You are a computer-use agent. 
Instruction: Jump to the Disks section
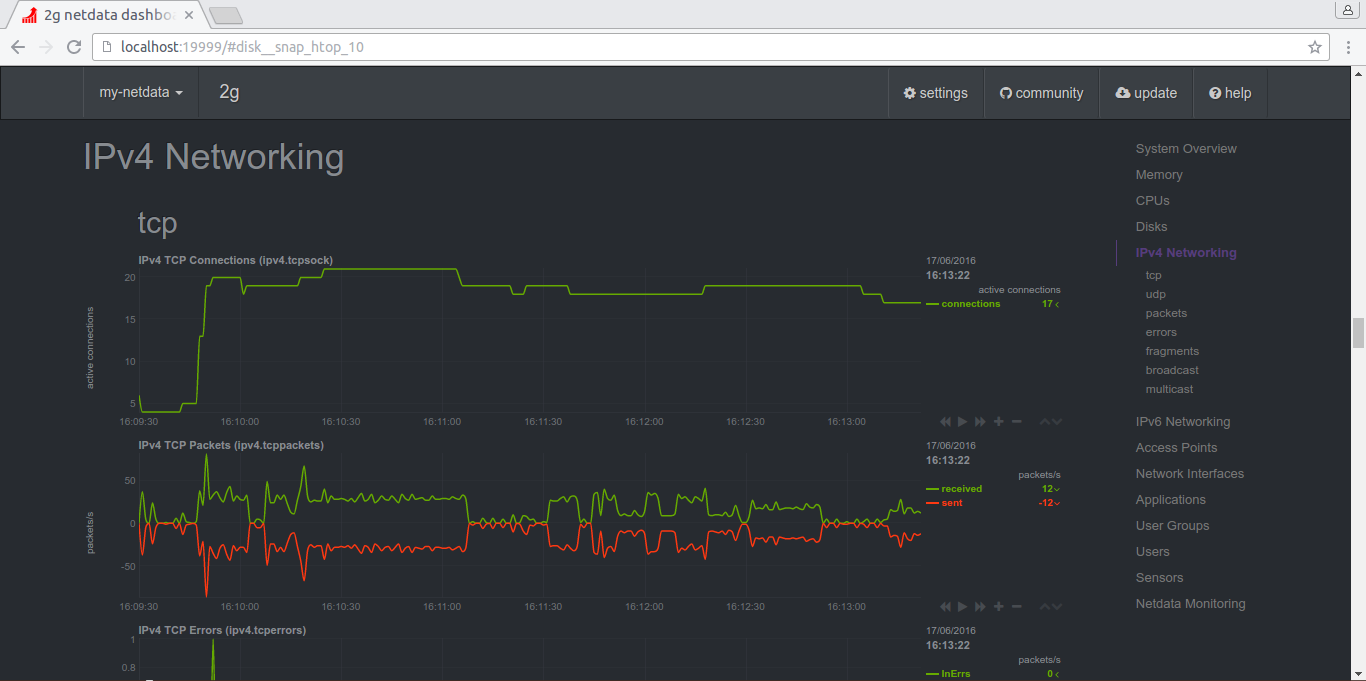coord(1152,227)
